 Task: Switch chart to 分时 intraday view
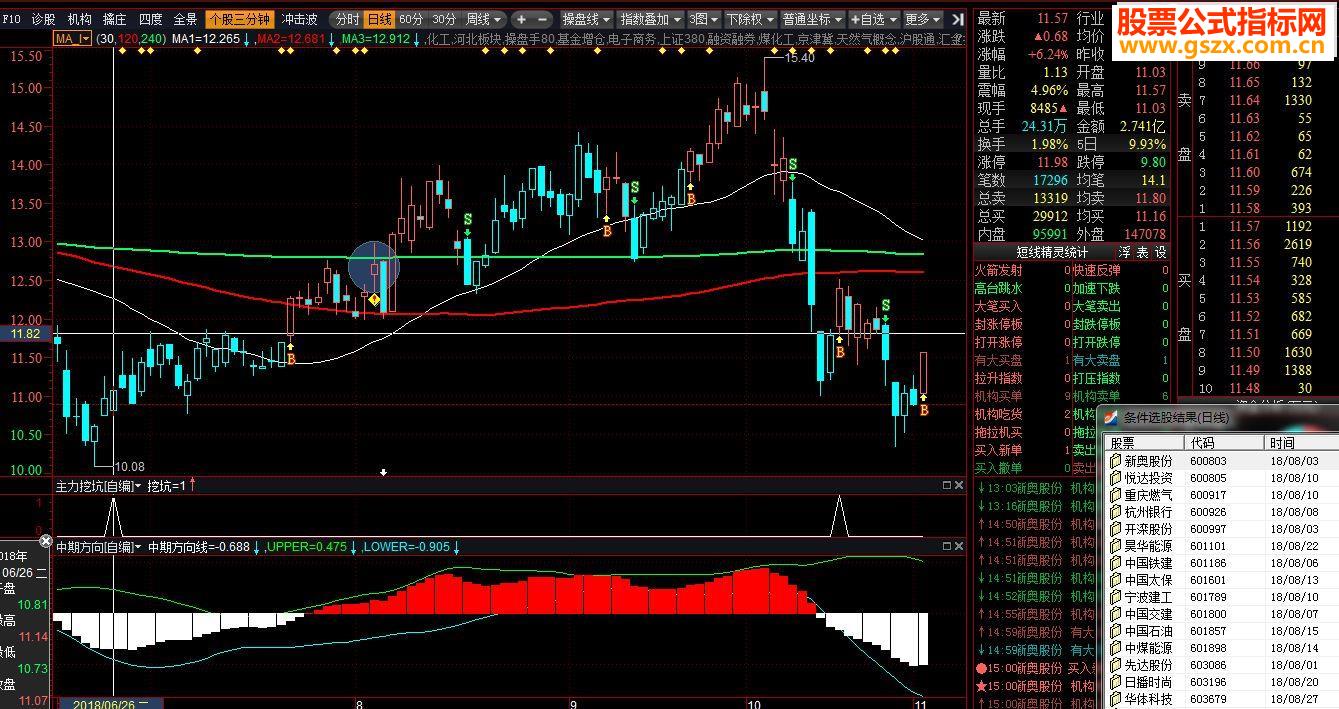346,19
